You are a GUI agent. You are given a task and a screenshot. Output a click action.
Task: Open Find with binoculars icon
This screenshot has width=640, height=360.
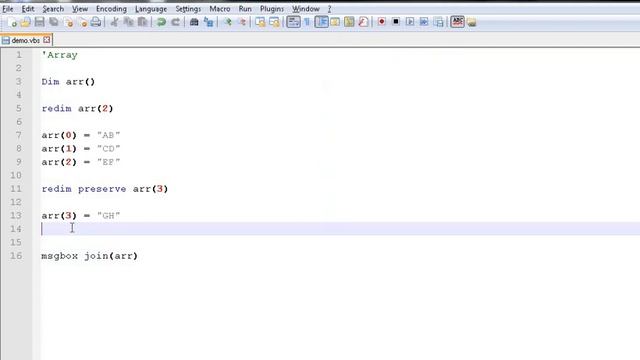(194, 22)
